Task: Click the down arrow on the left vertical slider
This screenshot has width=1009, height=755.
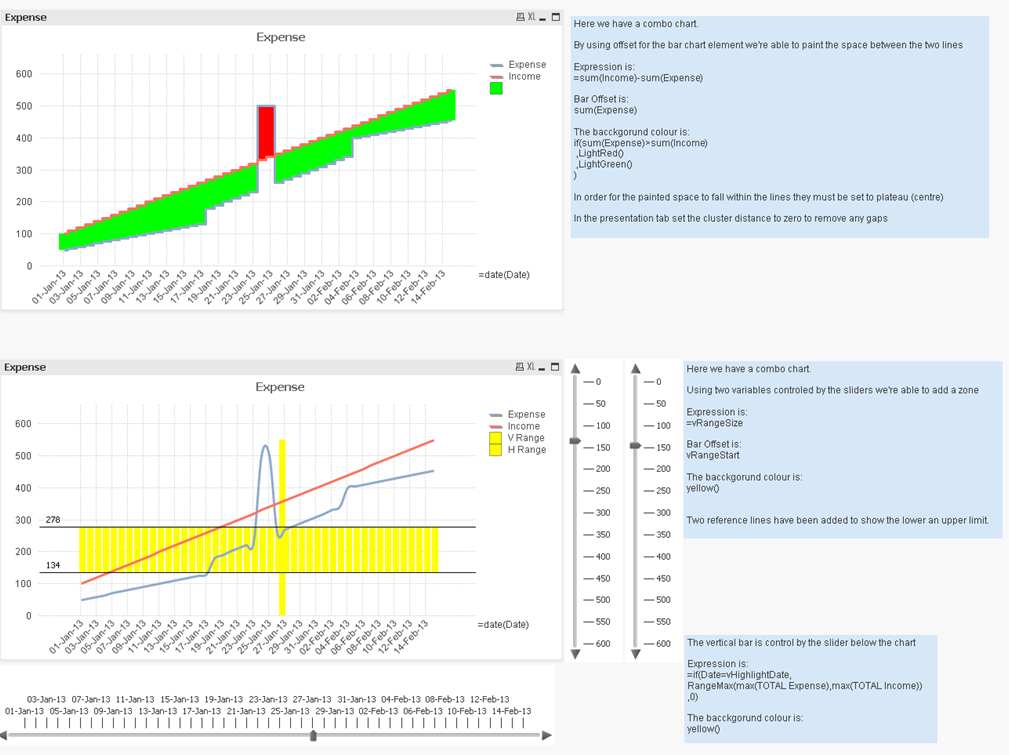Action: [575, 654]
